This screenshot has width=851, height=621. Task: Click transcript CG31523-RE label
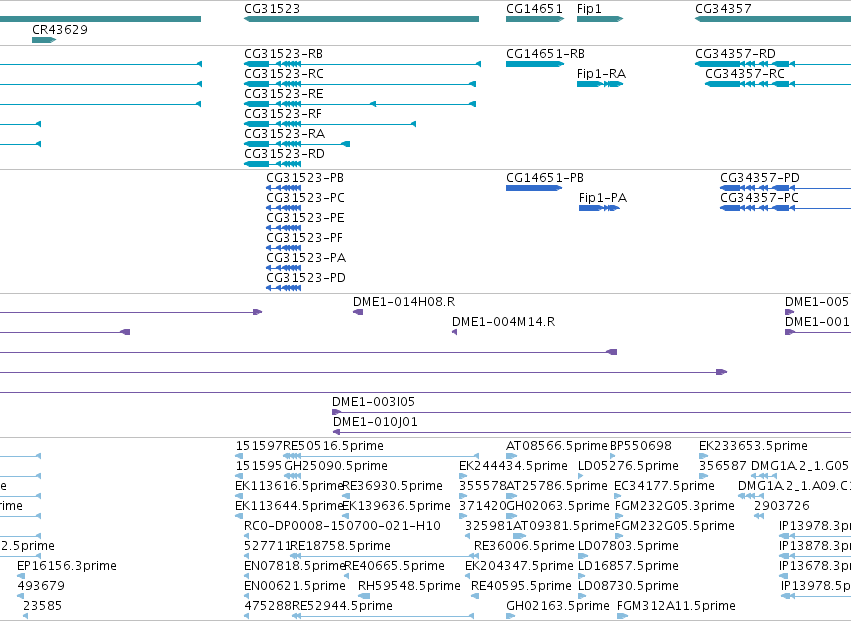(284, 94)
